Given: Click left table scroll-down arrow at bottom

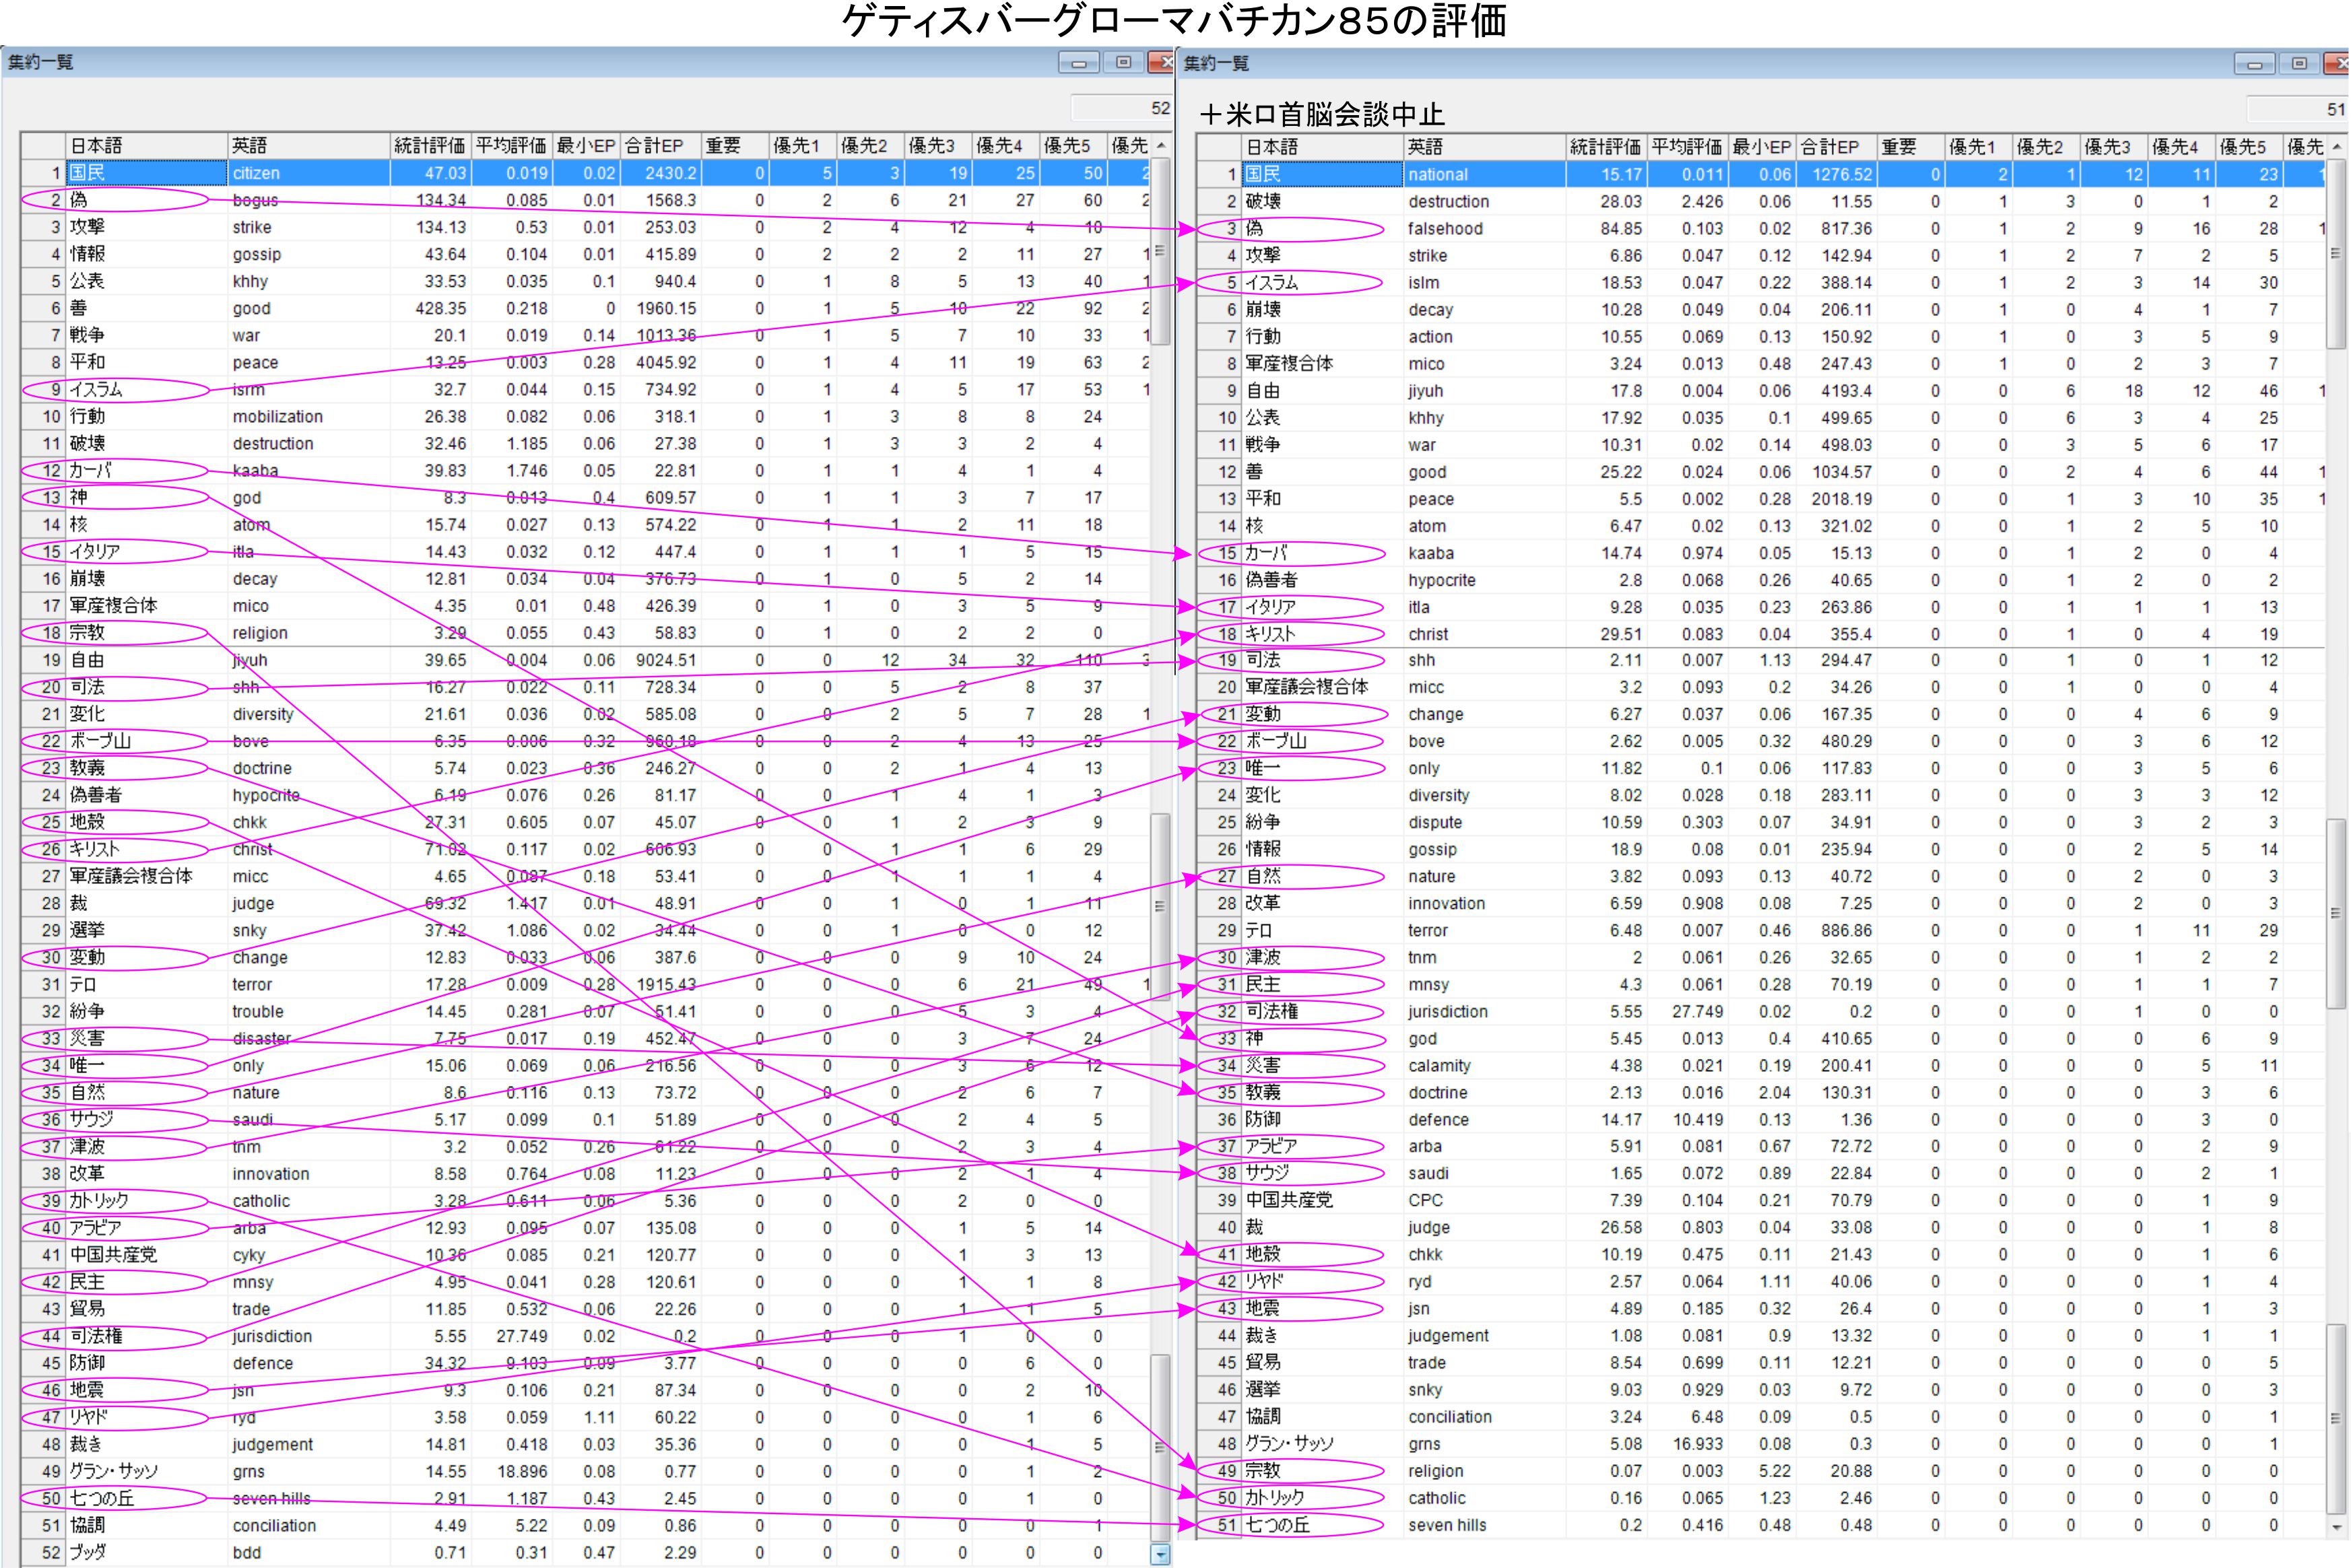Looking at the screenshot, I should [x=1160, y=1554].
